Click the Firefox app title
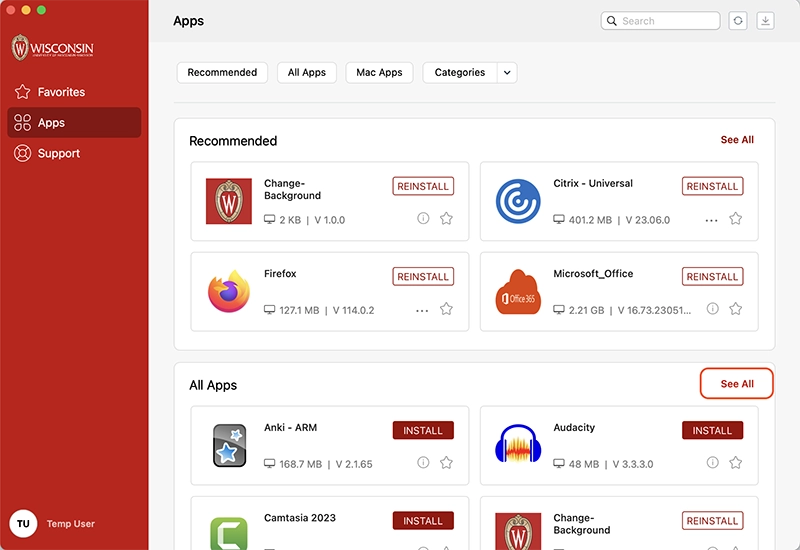This screenshot has width=800, height=550. click(280, 273)
